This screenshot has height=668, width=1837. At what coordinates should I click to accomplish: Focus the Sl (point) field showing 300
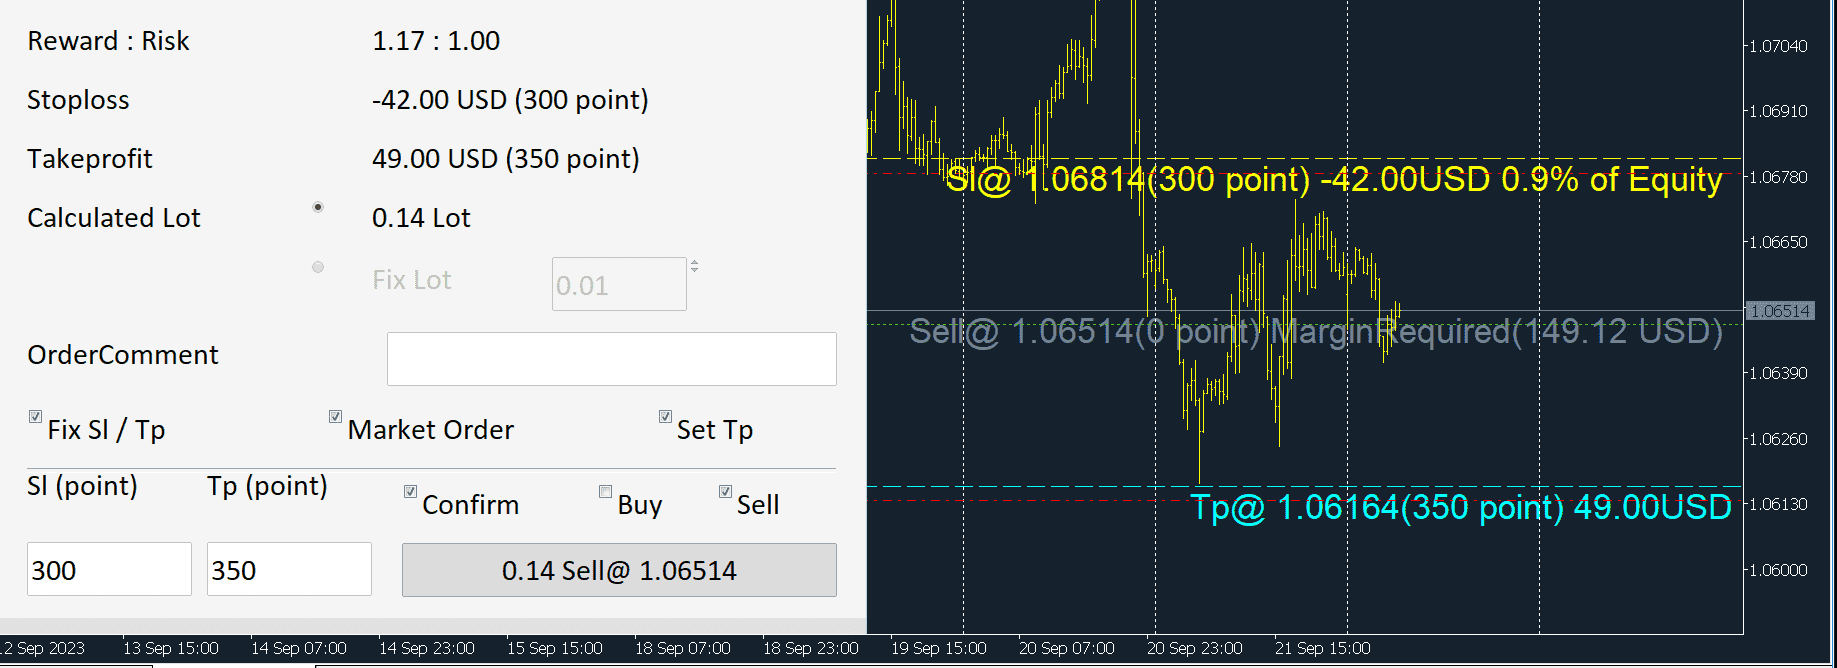[109, 569]
